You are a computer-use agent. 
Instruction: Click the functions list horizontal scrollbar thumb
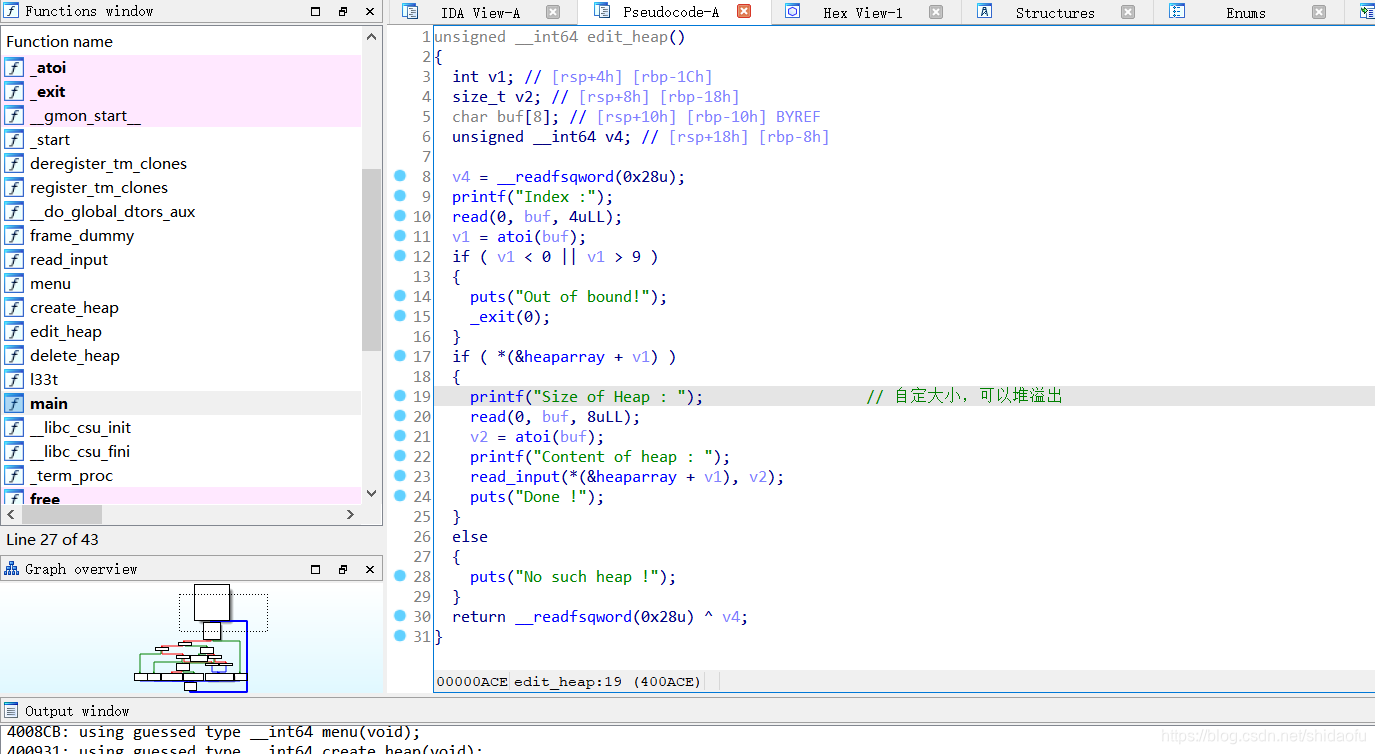pyautogui.click(x=60, y=514)
